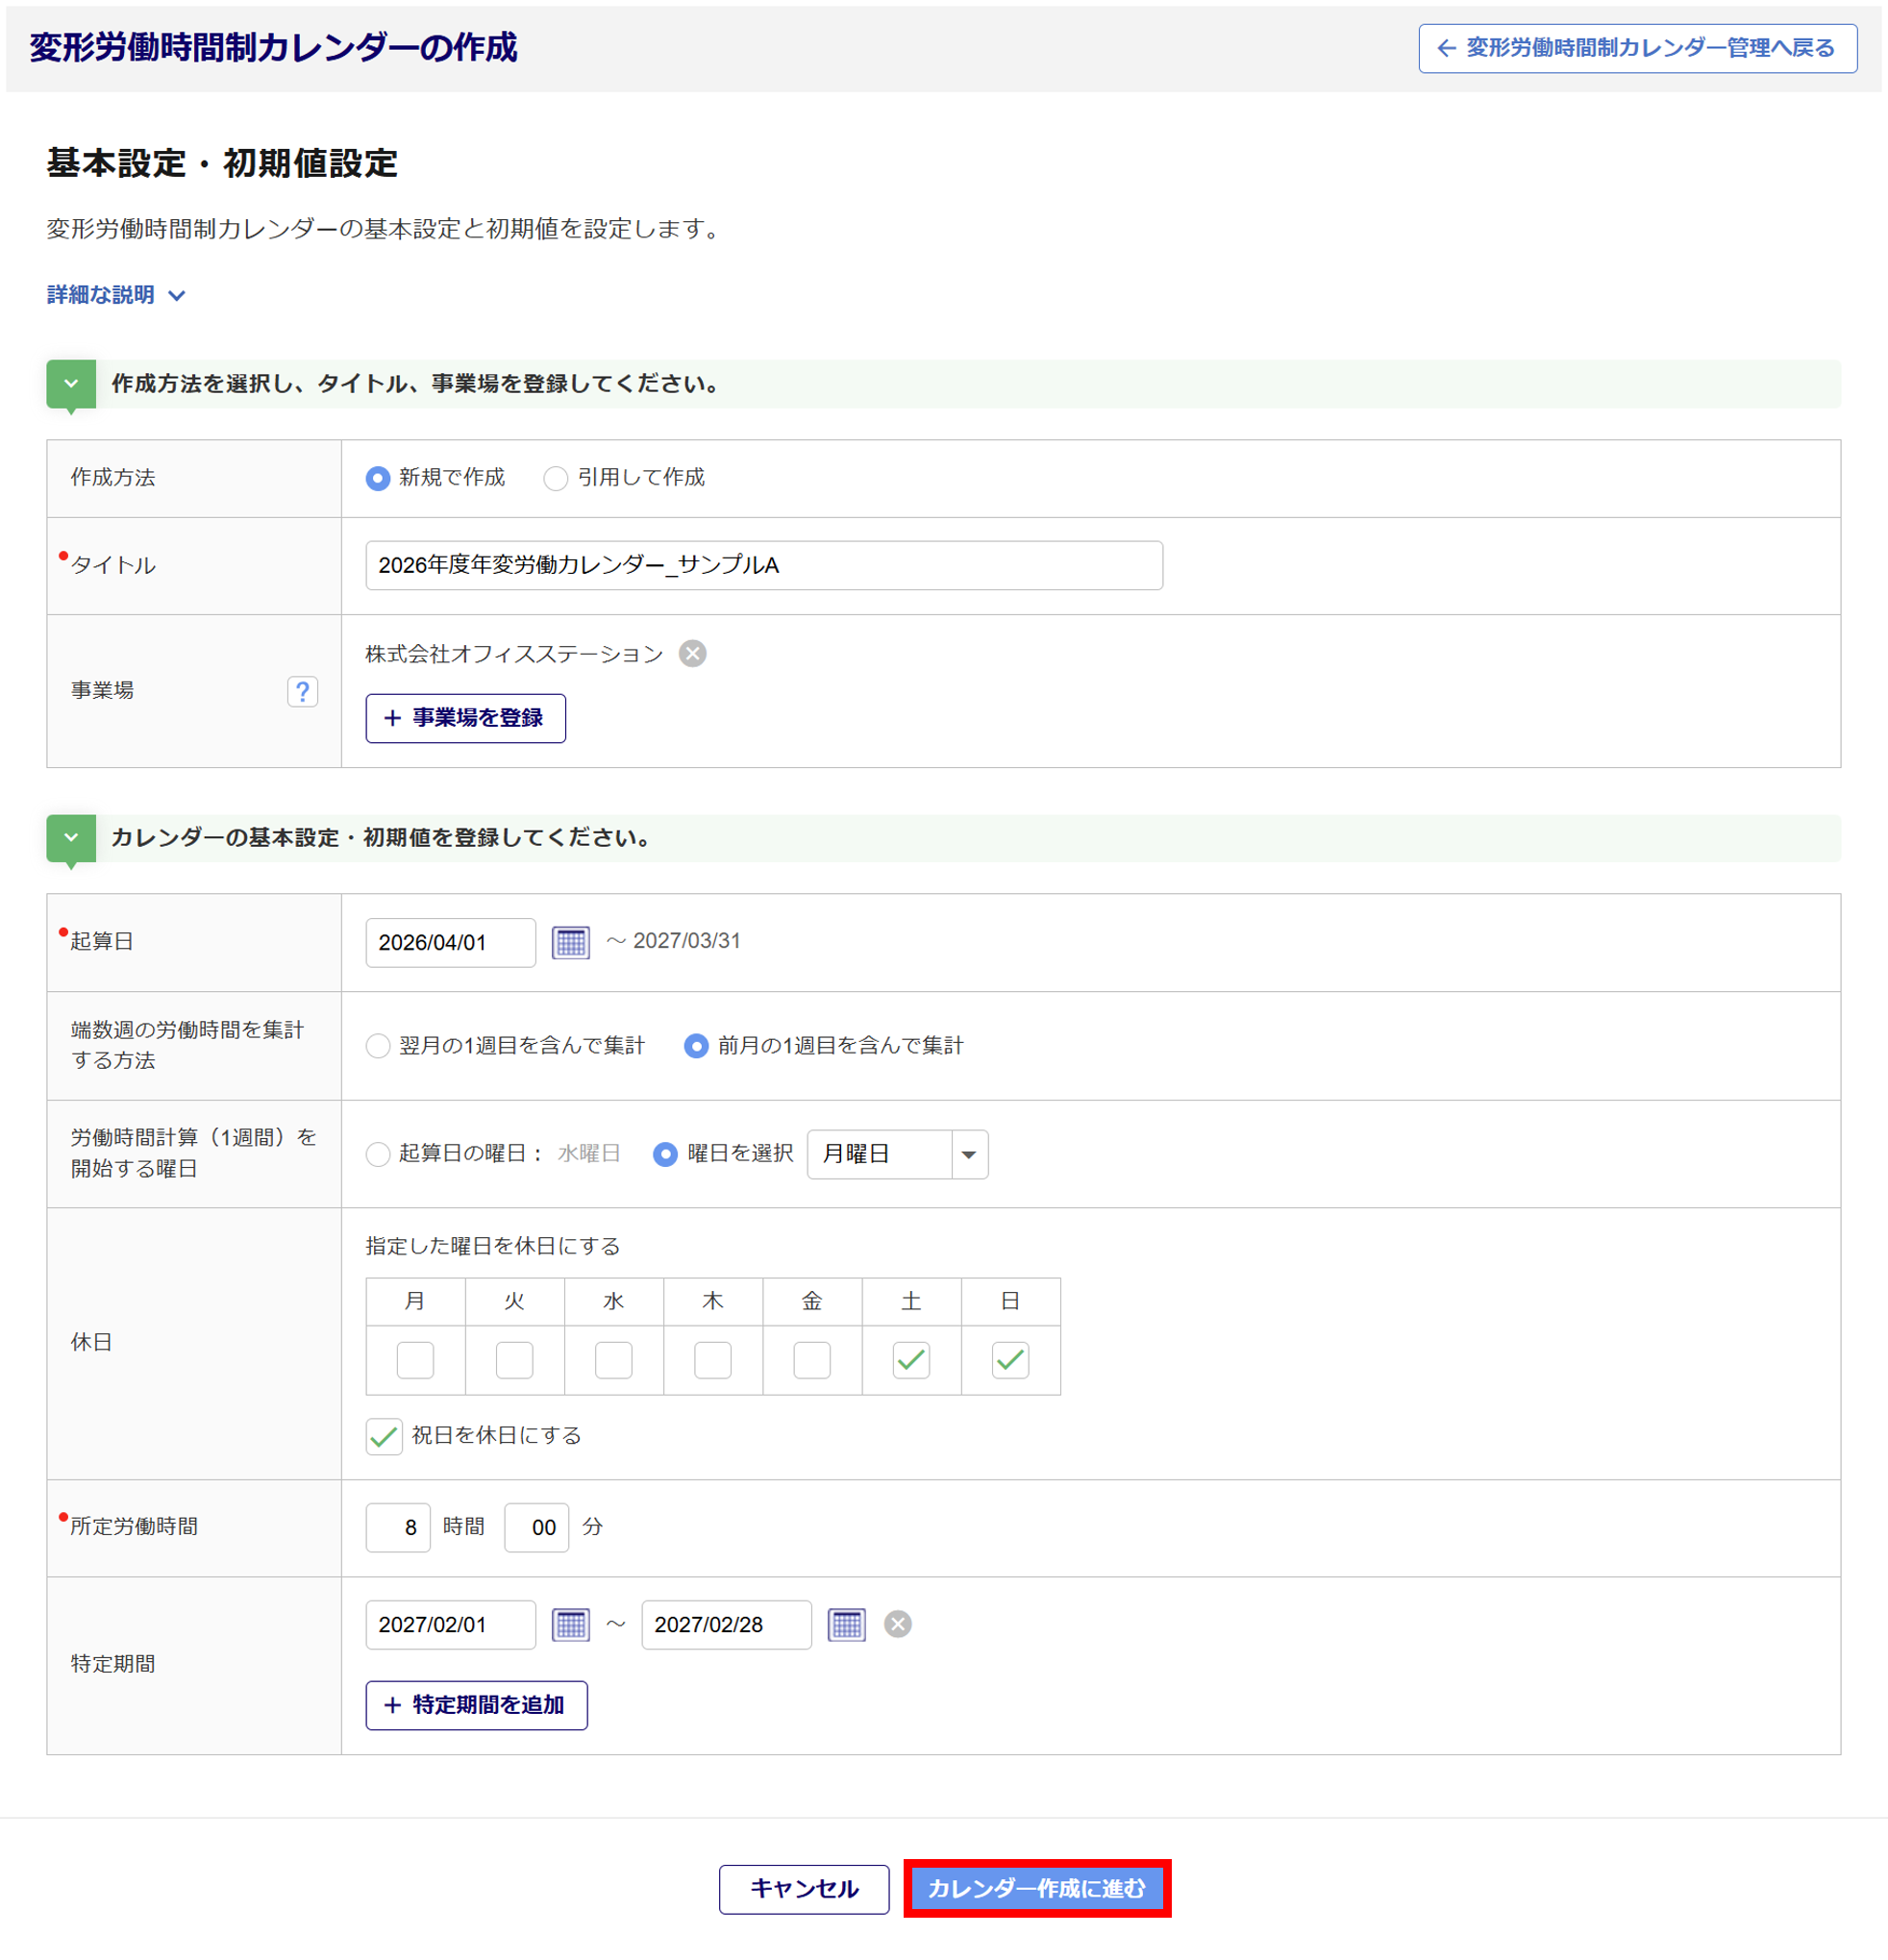Delete the 特定期間 date range row
The width and height of the screenshot is (1888, 1960).
(x=897, y=1624)
